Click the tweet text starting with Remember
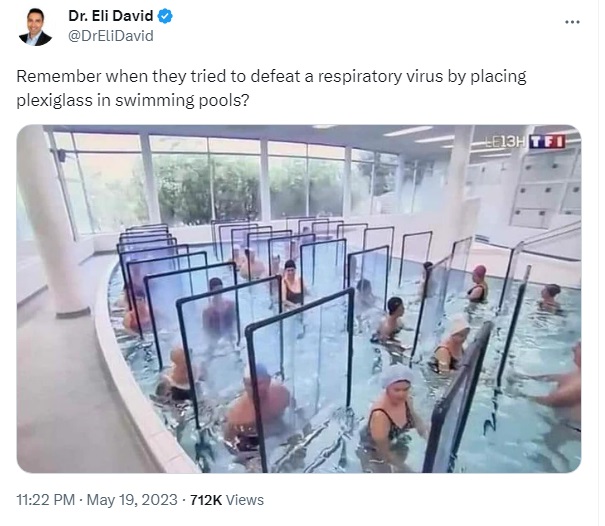Image resolution: width=605 pixels, height=526 pixels. click(x=271, y=88)
